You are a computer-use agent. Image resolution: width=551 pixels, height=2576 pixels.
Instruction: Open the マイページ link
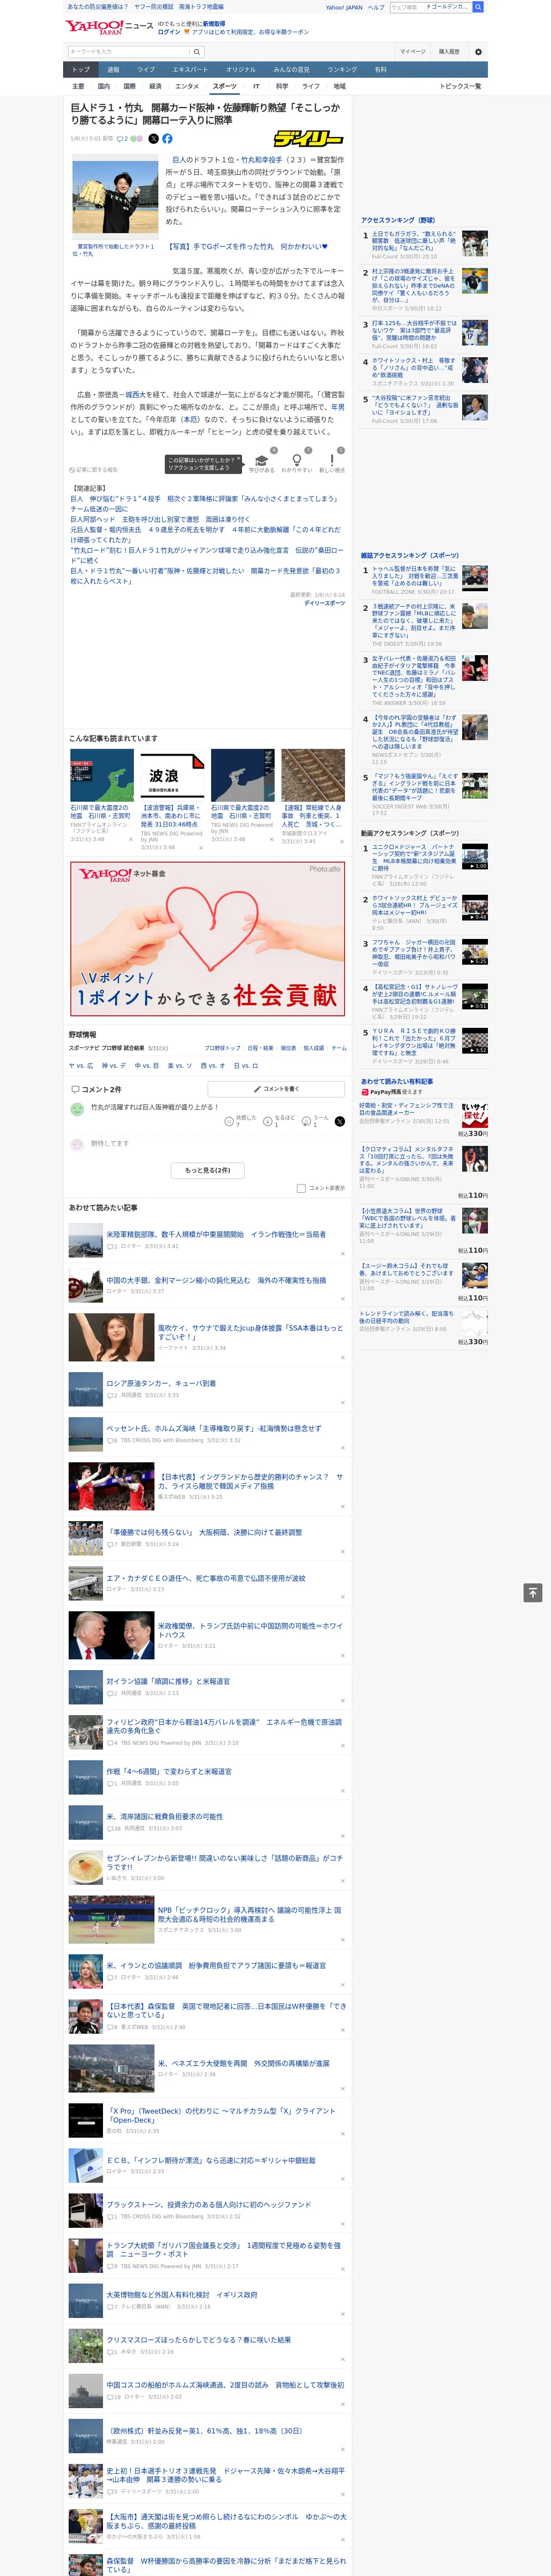click(413, 51)
